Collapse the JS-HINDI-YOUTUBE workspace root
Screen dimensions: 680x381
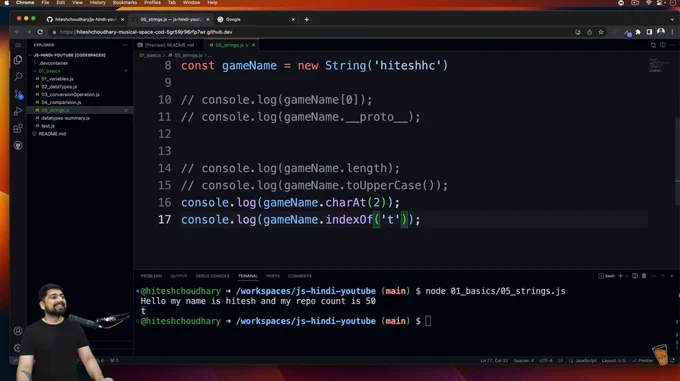coord(69,55)
